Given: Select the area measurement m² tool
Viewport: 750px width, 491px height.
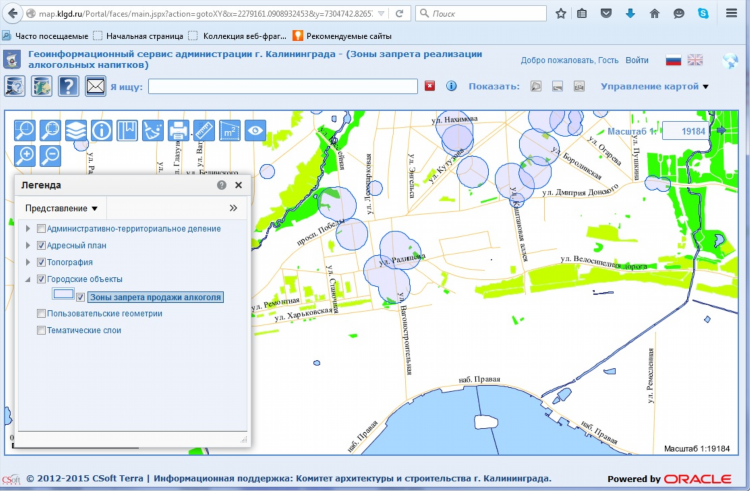Looking at the screenshot, I should pyautogui.click(x=230, y=131).
